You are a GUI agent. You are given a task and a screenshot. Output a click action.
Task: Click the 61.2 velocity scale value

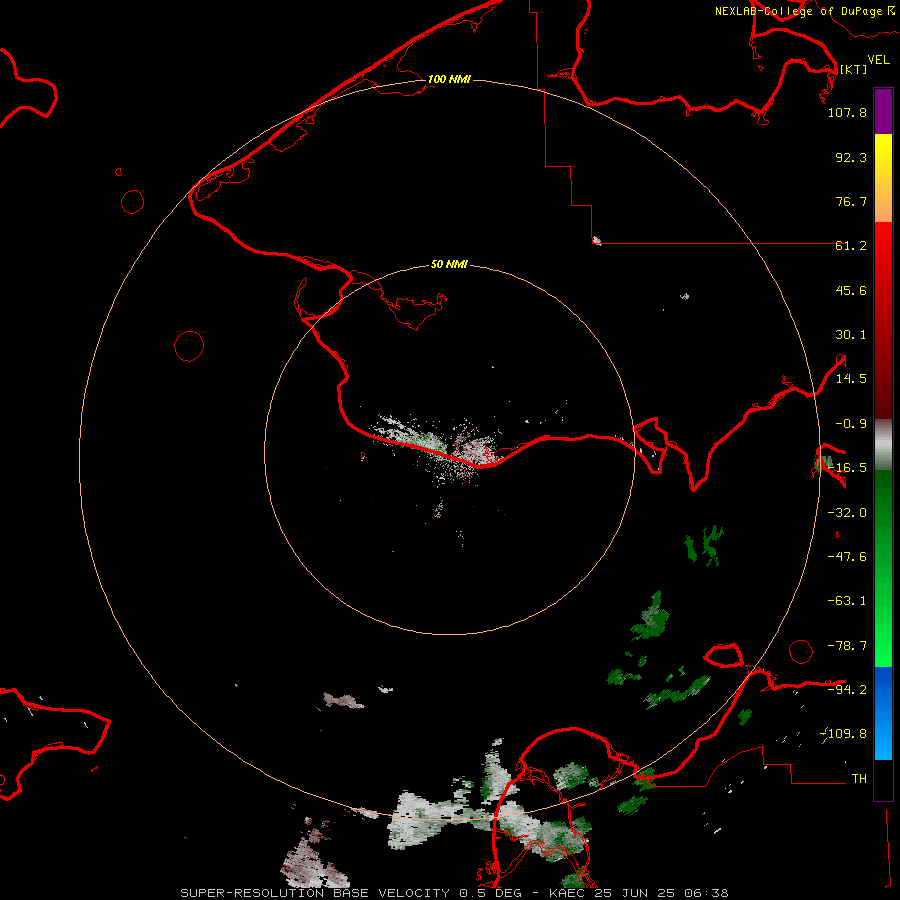[x=851, y=246]
